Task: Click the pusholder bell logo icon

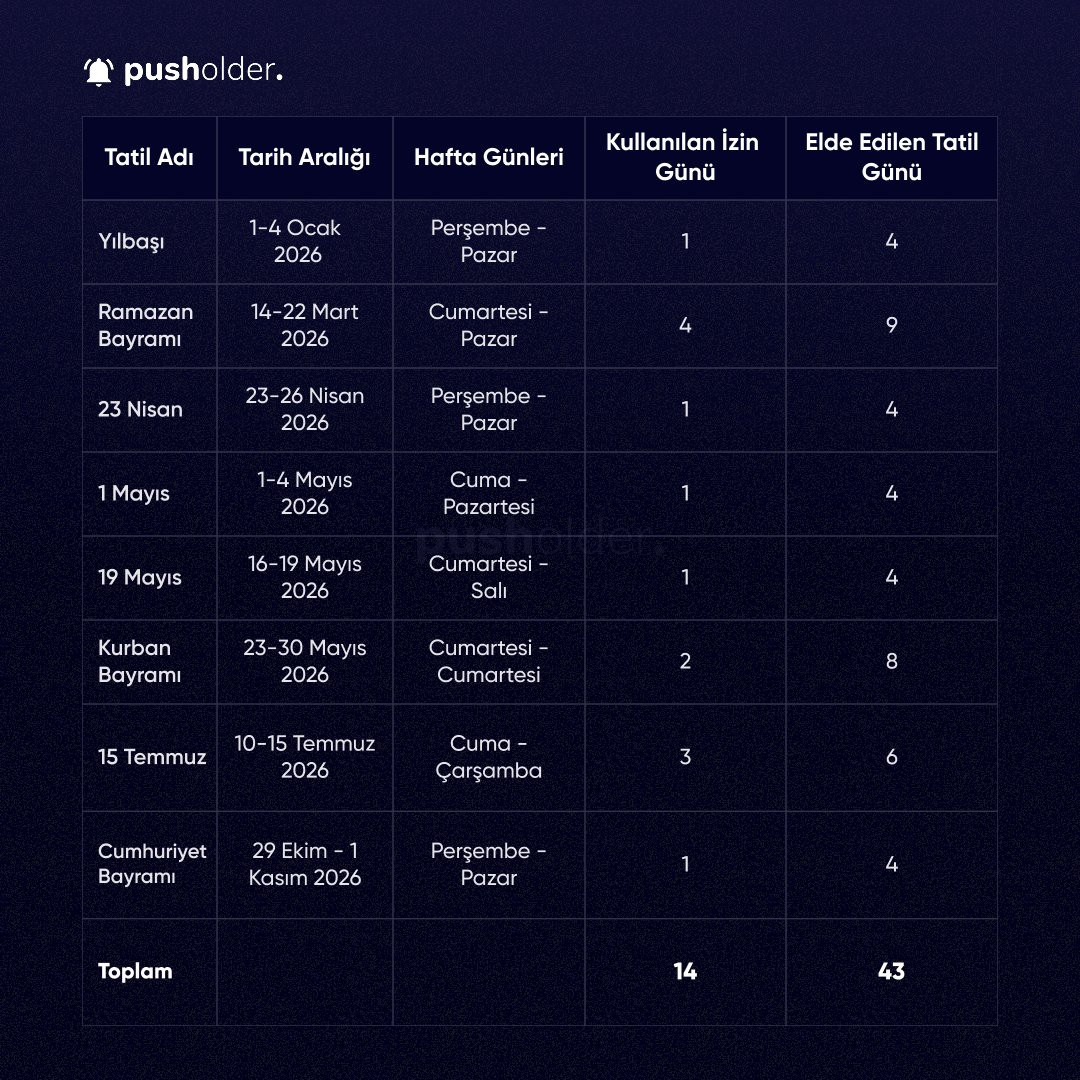Action: [99, 72]
